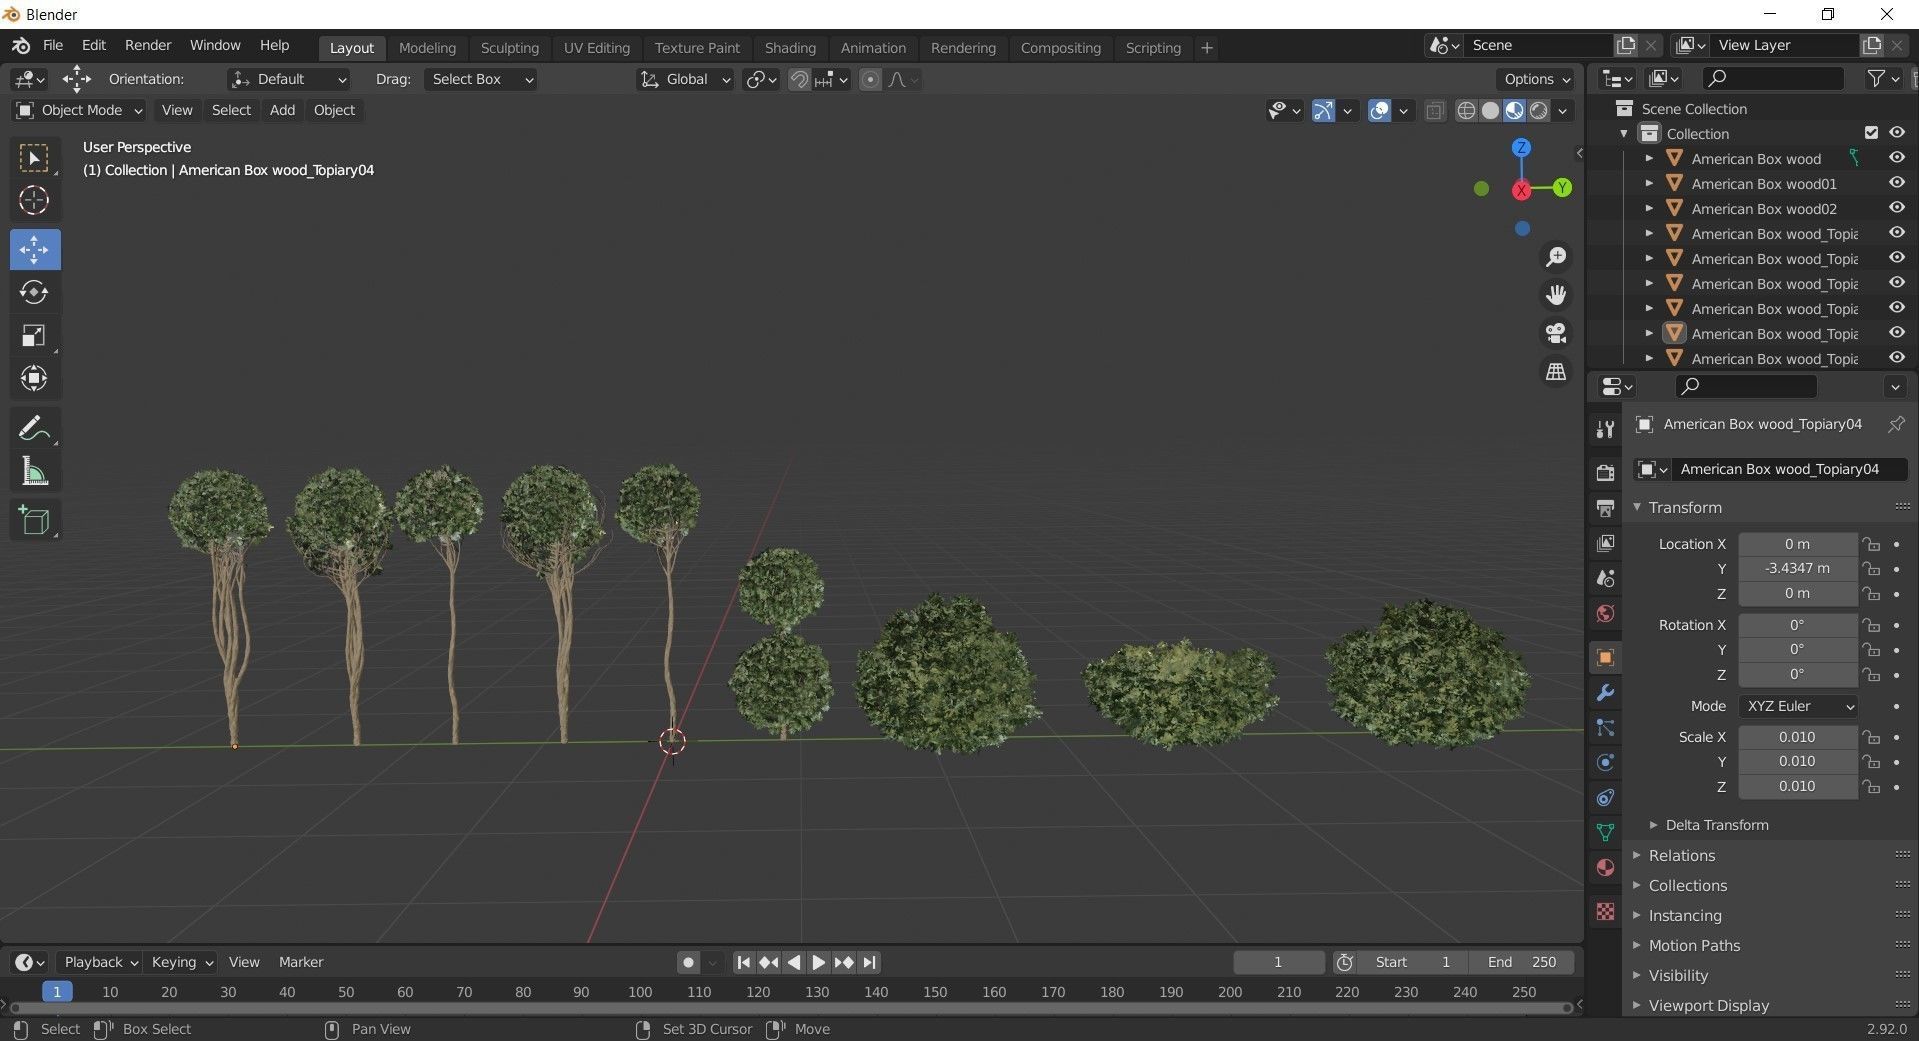Uncheck the Collection exclude checkbox
The image size is (1919, 1041).
click(1871, 133)
